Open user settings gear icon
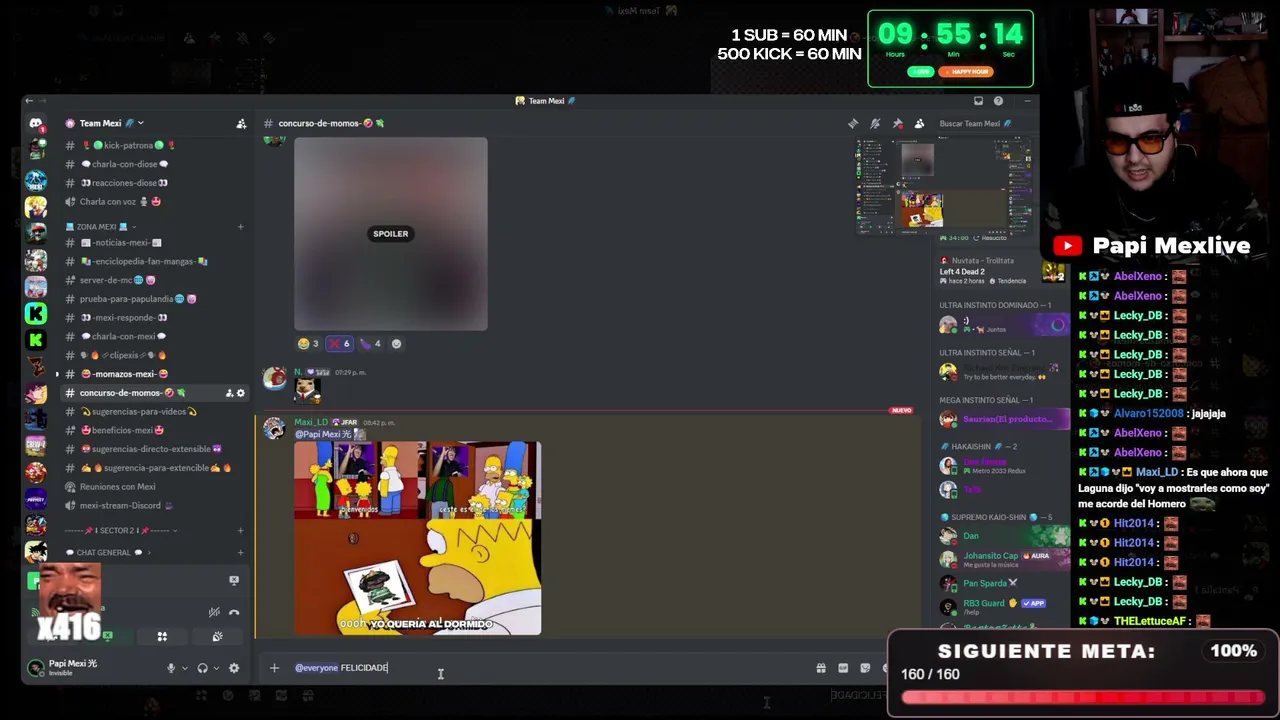 point(234,668)
